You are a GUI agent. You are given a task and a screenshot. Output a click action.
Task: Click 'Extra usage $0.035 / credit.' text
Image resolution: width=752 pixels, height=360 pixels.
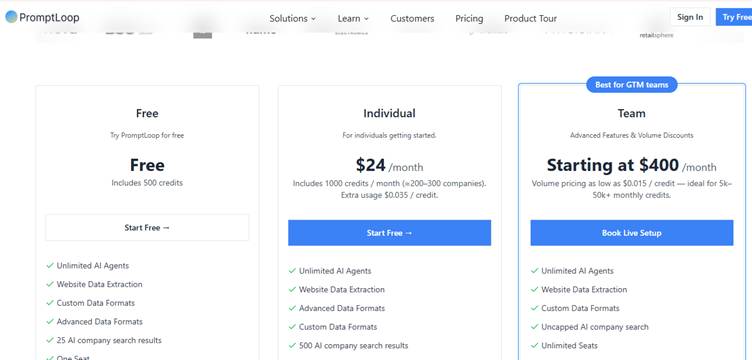click(x=389, y=196)
